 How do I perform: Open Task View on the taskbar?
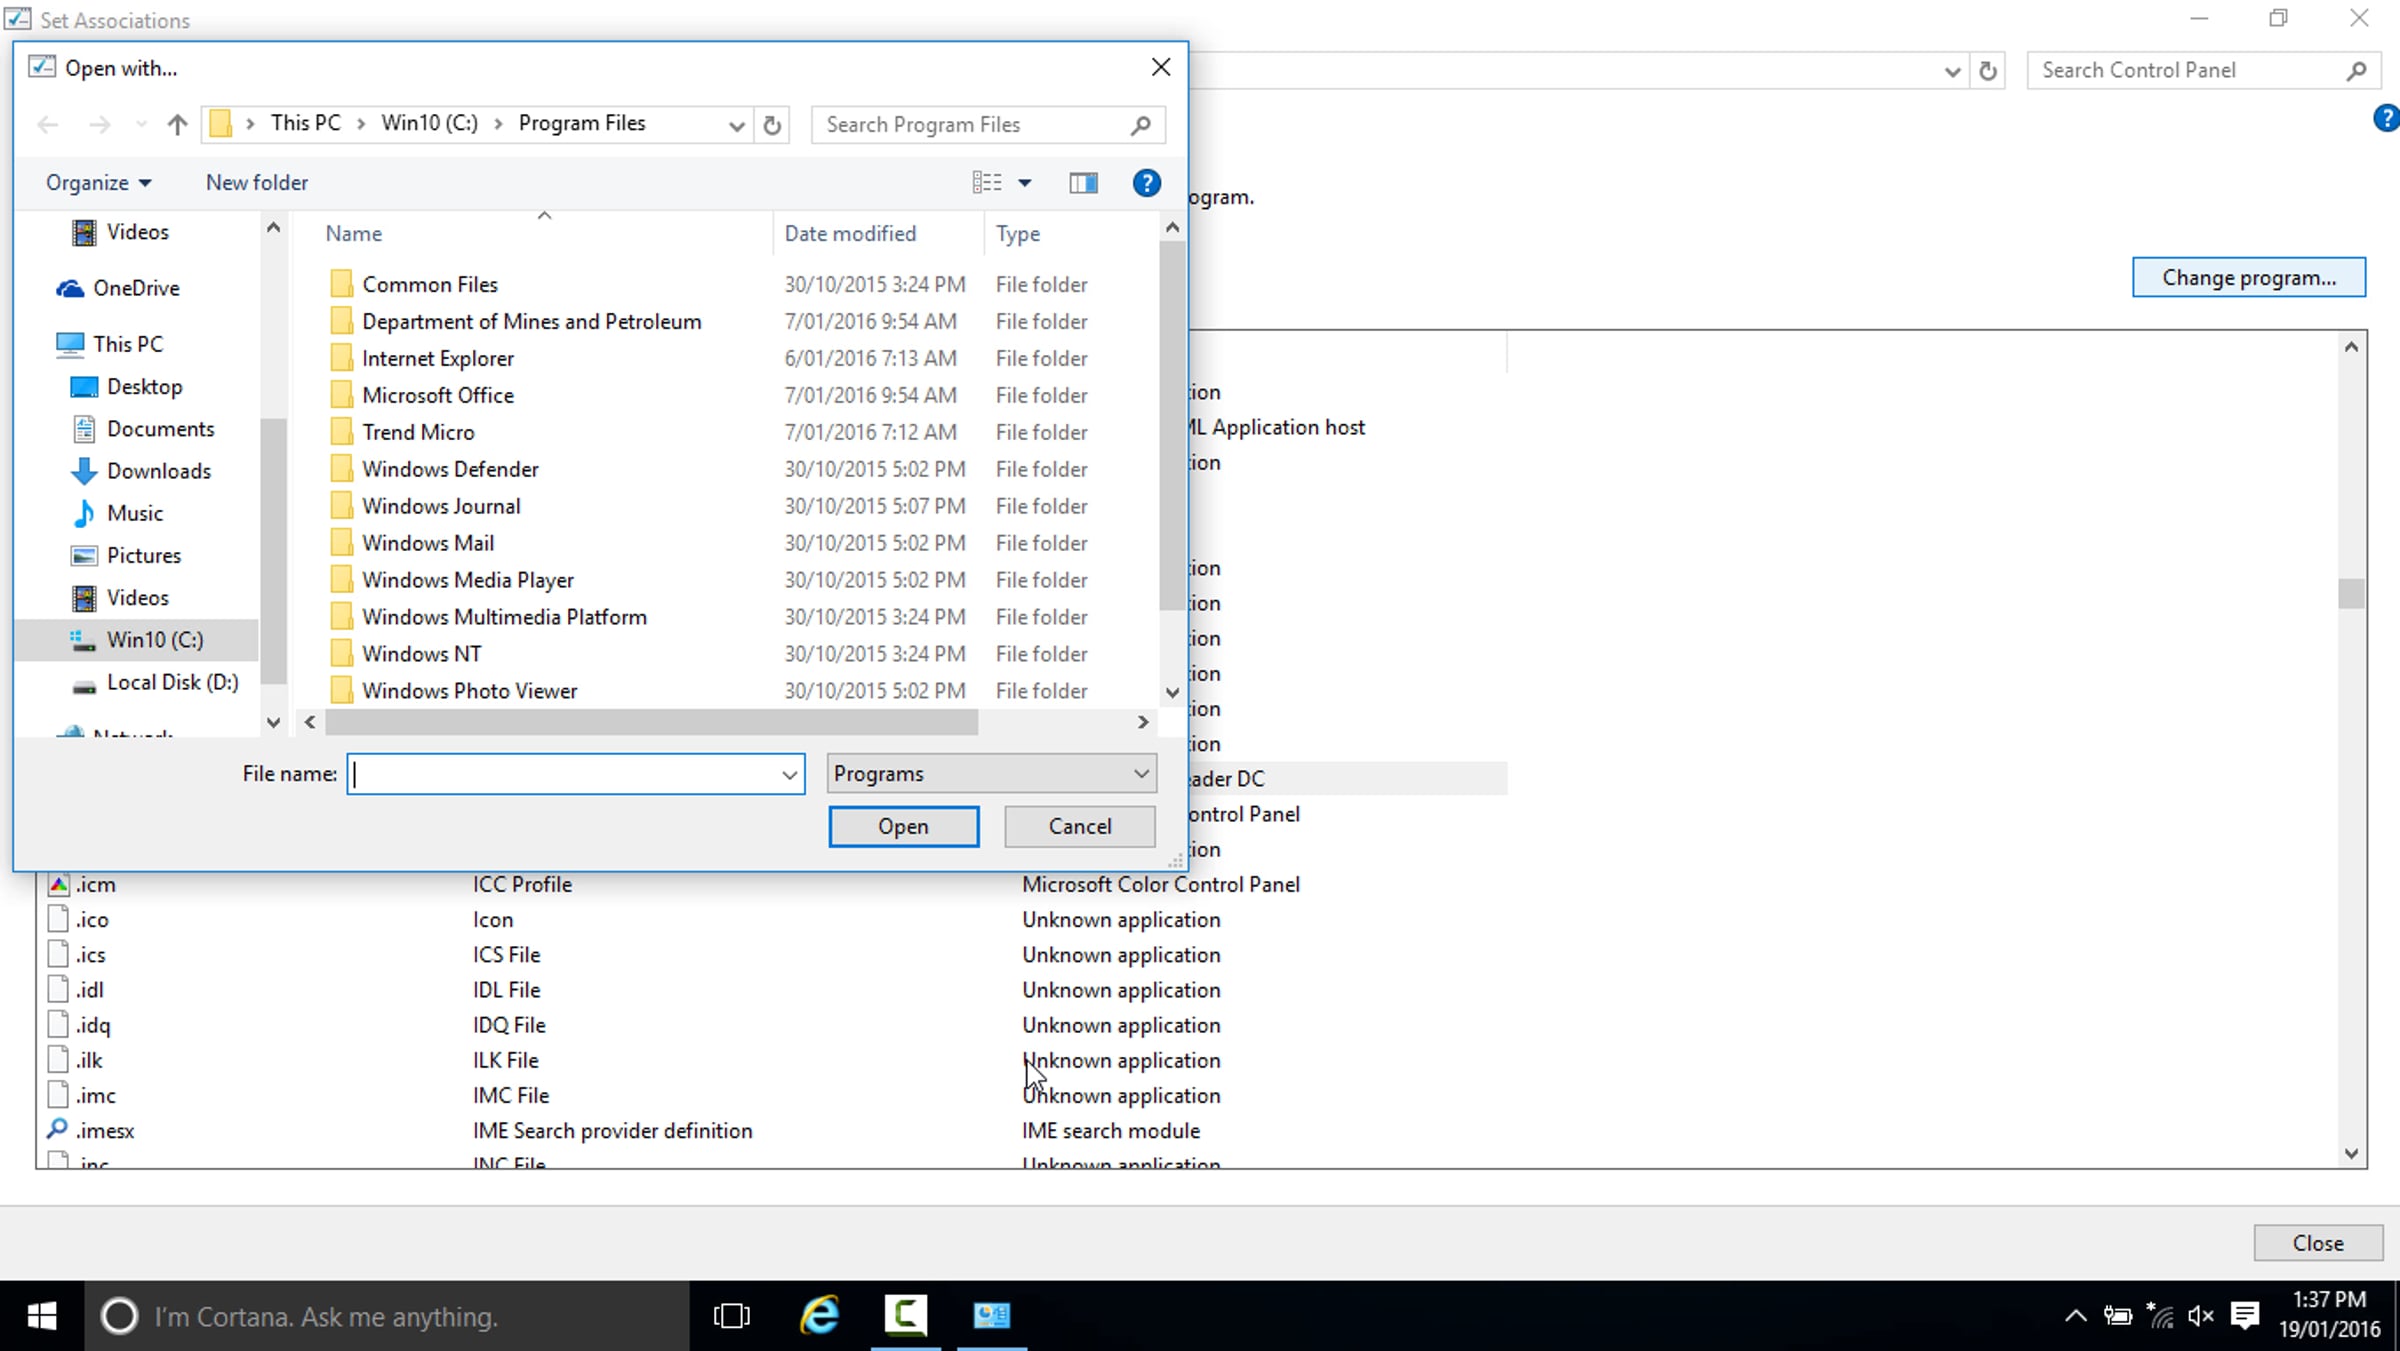click(731, 1316)
